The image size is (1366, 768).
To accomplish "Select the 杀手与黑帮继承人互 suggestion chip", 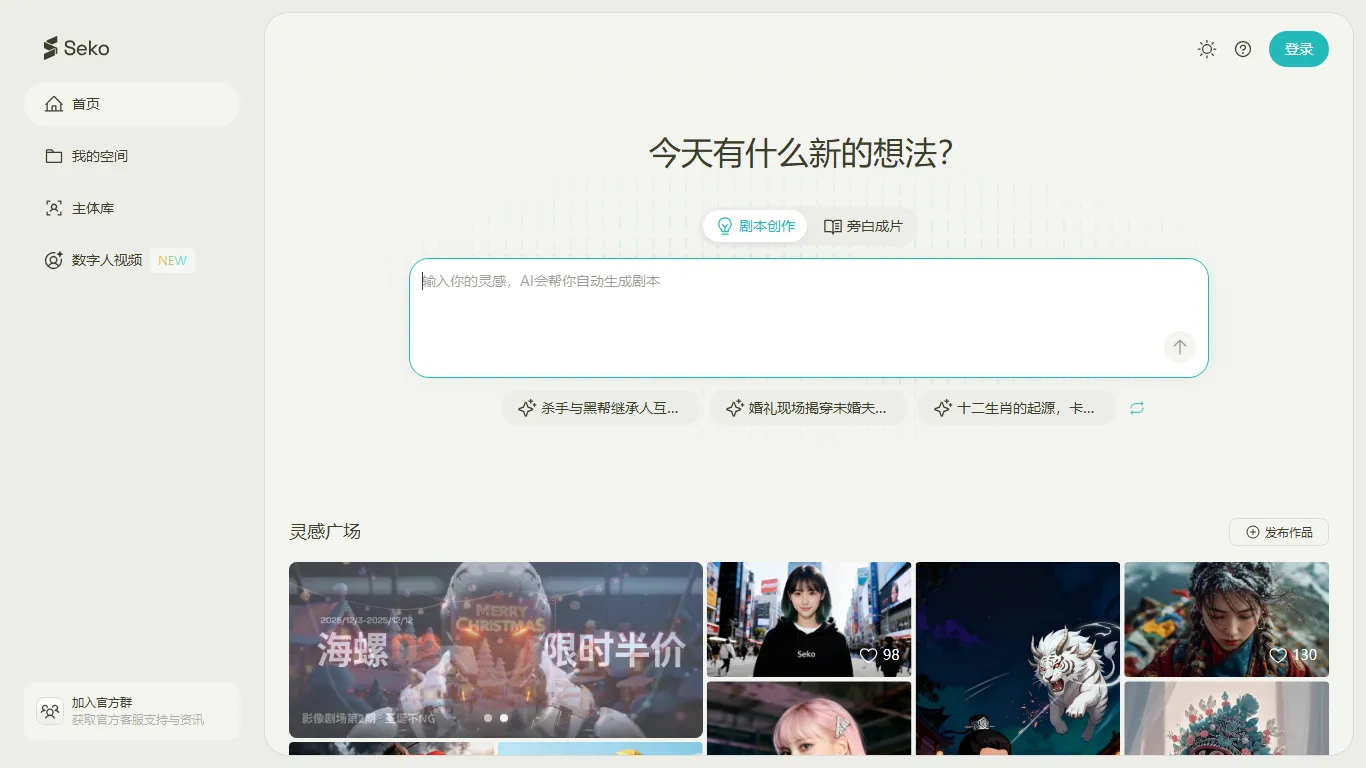I will (601, 408).
